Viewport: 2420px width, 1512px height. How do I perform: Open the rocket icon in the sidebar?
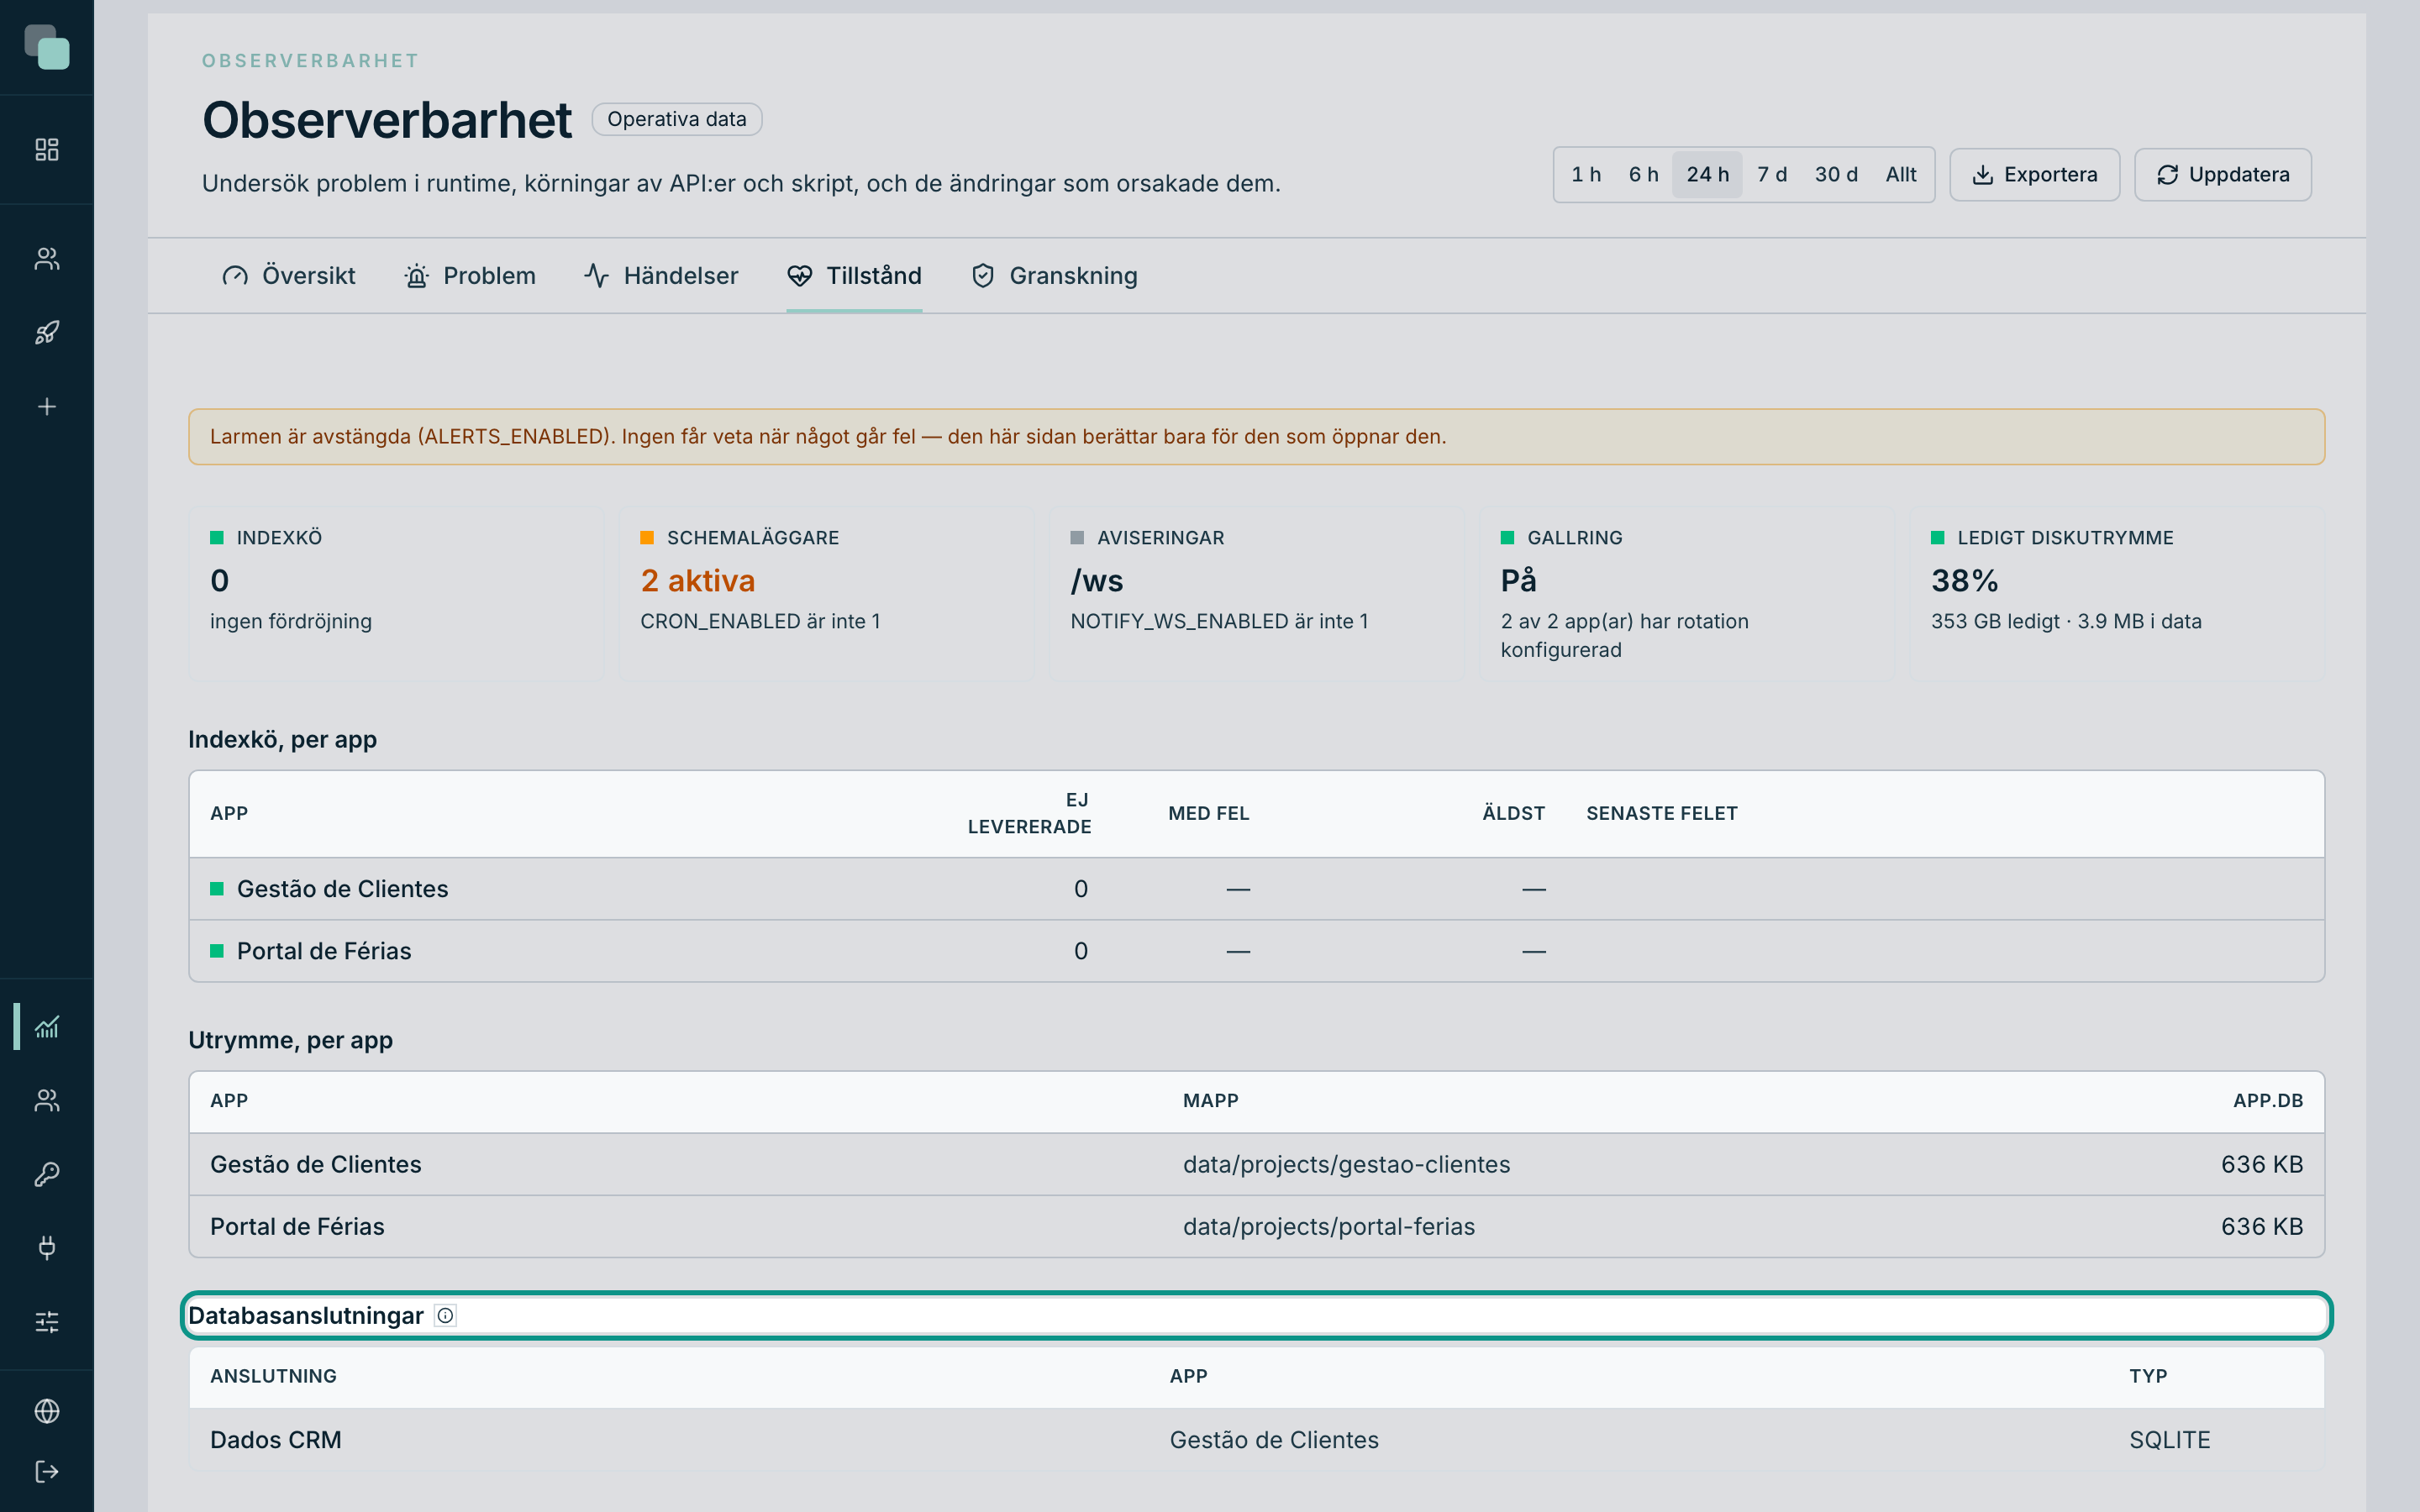[47, 333]
